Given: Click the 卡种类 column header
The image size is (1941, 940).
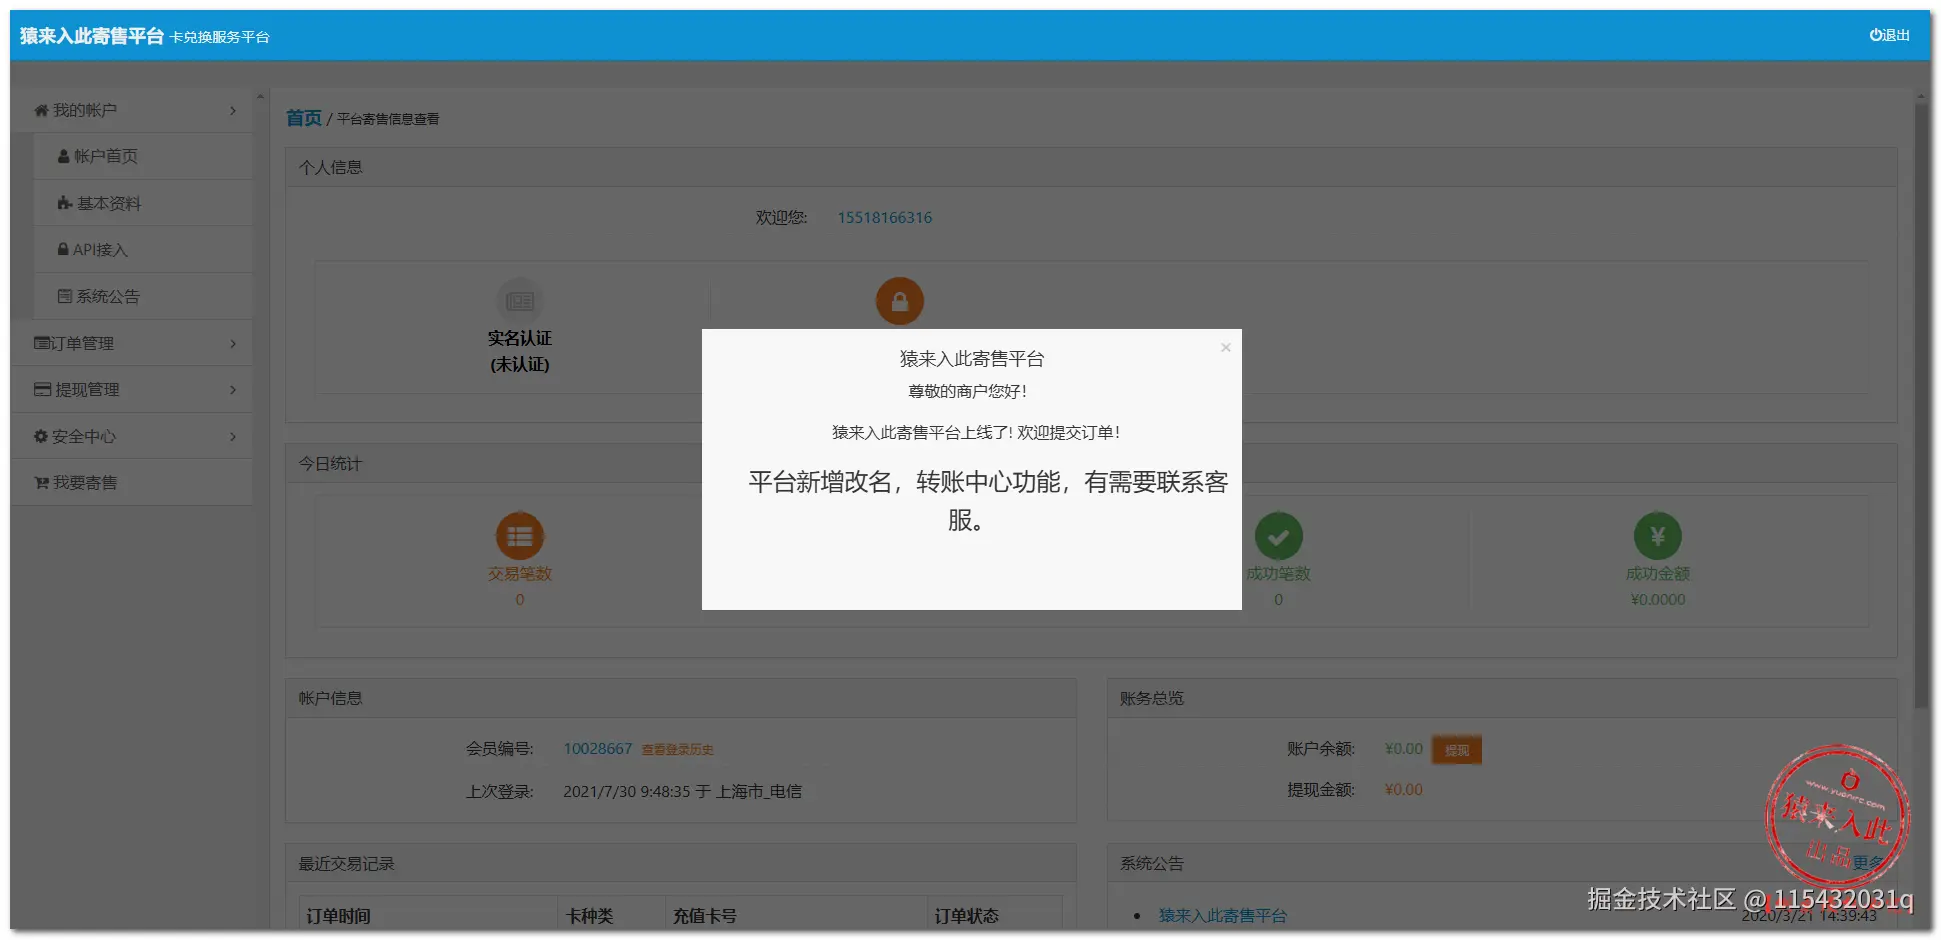Looking at the screenshot, I should [590, 916].
